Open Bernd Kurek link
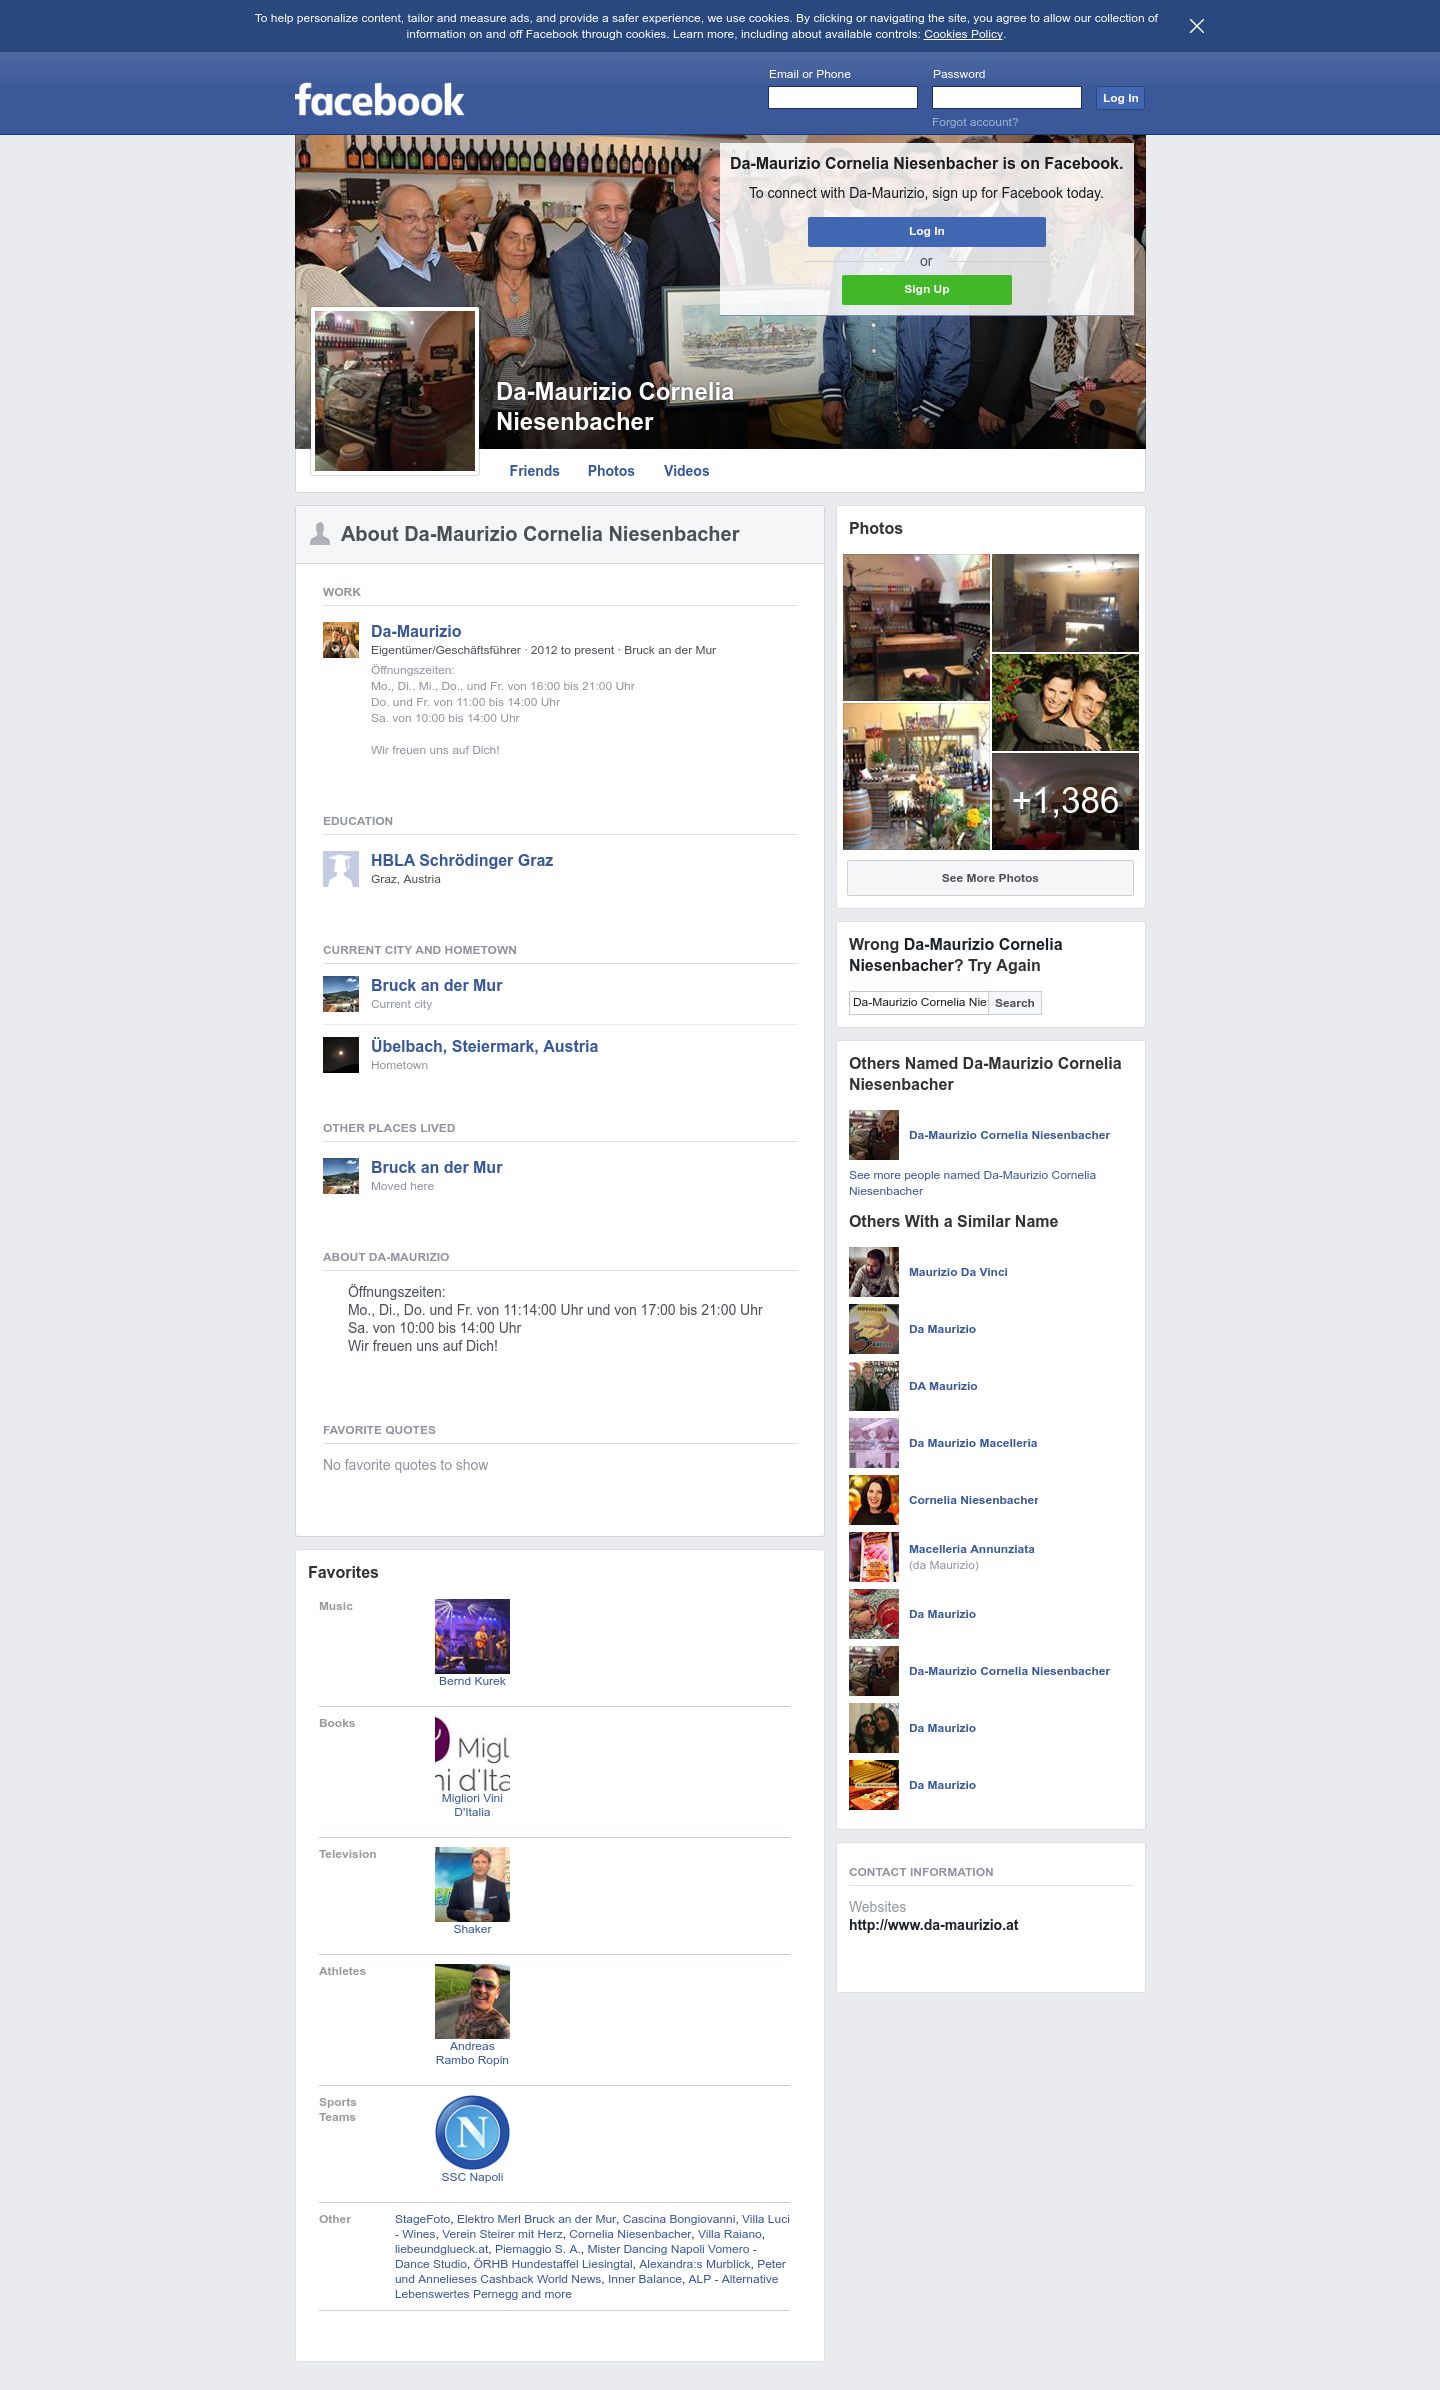Screen dimensions: 1440x2390 tap(472, 1681)
